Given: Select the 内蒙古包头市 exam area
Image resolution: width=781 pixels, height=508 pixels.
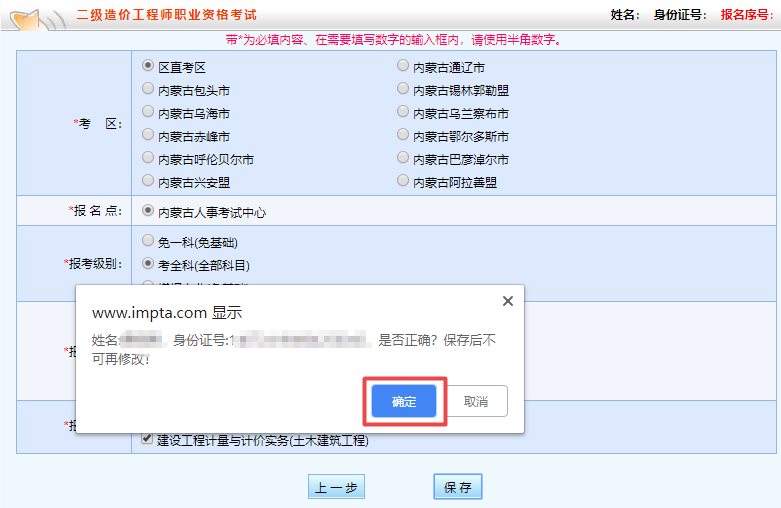Looking at the screenshot, I should pyautogui.click(x=149, y=89).
